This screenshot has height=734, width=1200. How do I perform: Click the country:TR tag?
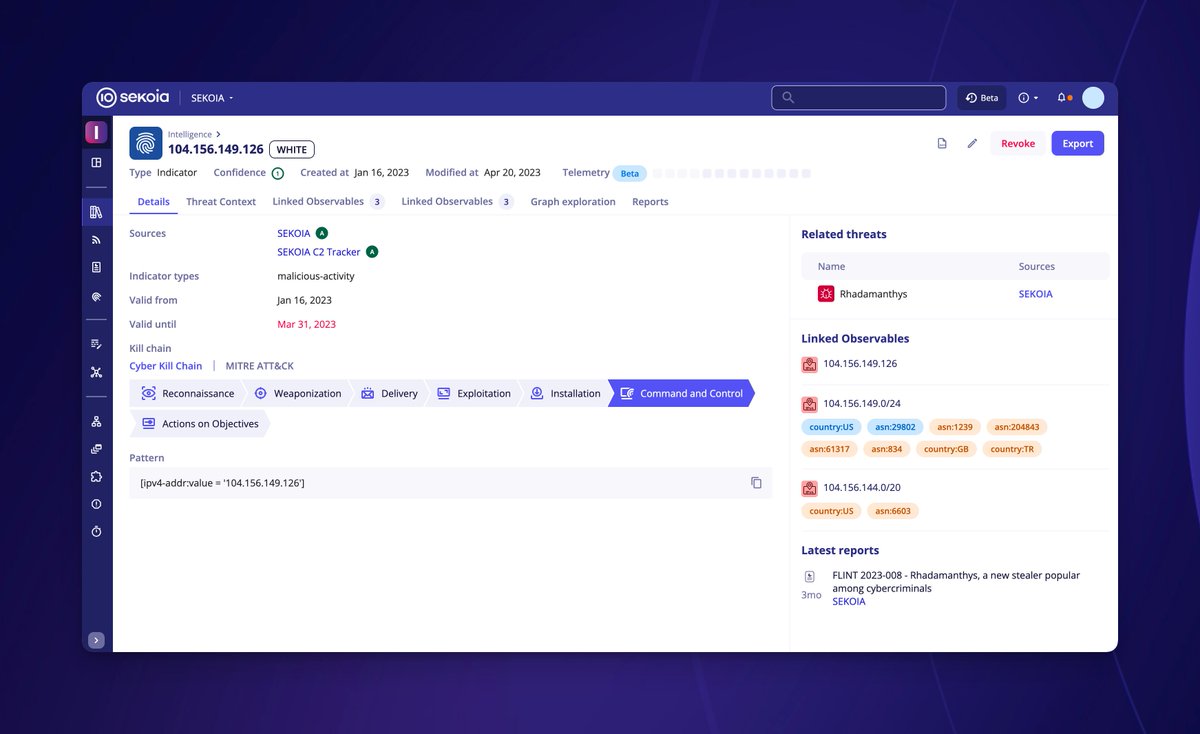(x=1012, y=450)
